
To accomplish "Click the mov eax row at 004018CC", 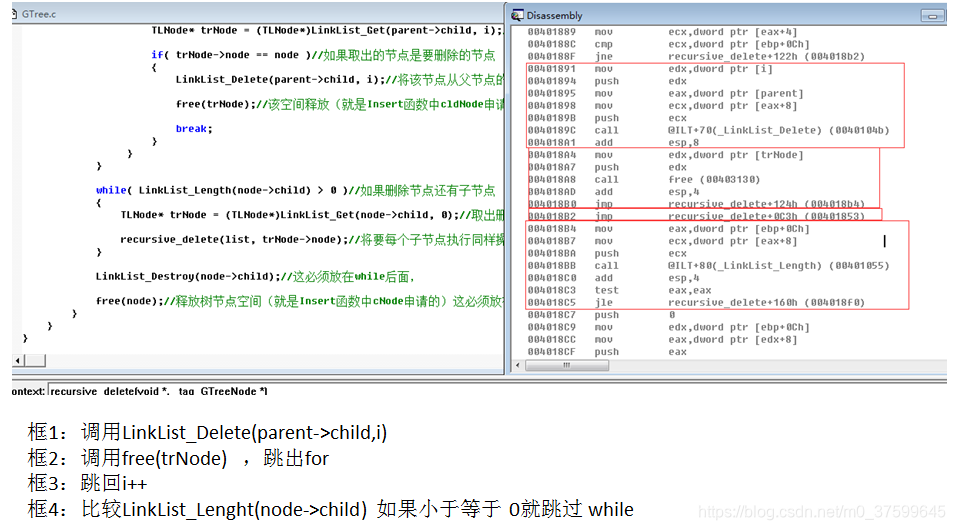I will click(662, 339).
